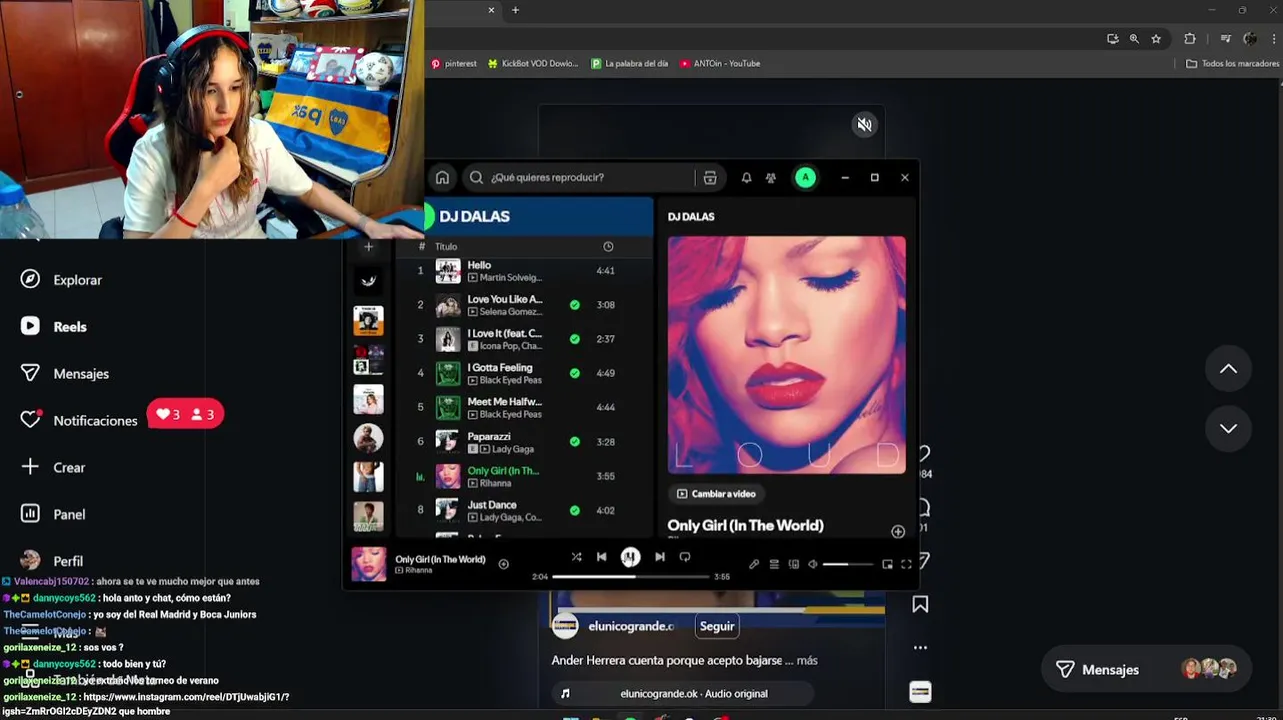The width and height of the screenshot is (1283, 720).
Task: Open reel more options three dots
Action: (x=920, y=648)
